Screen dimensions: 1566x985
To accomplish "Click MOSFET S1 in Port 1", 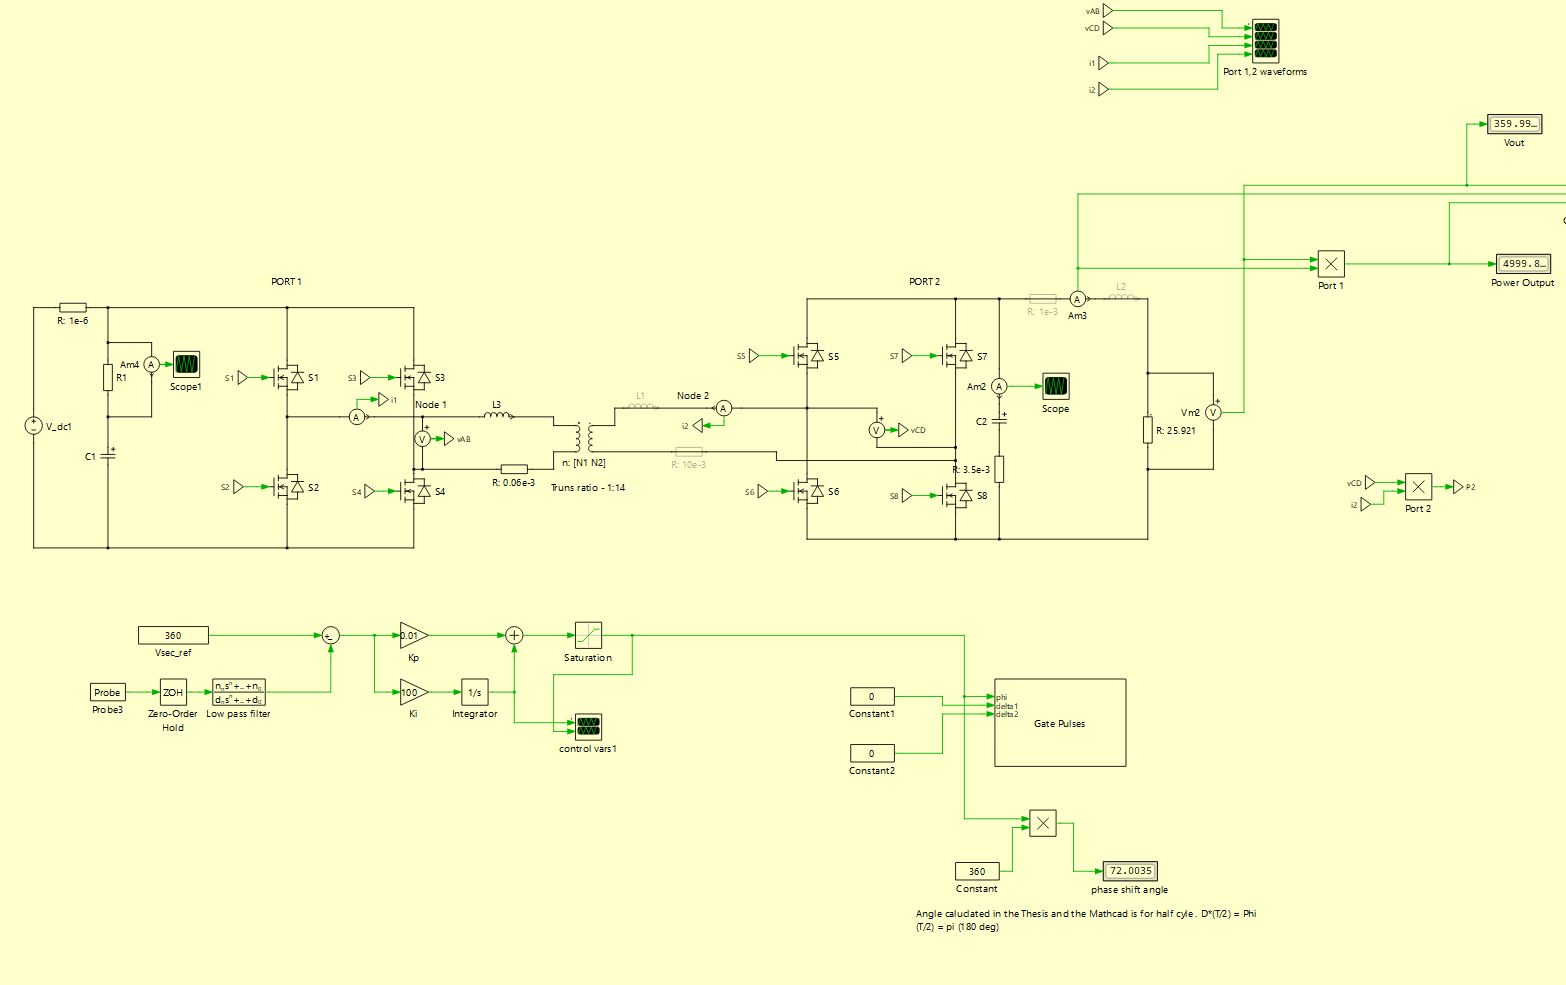I will [290, 378].
